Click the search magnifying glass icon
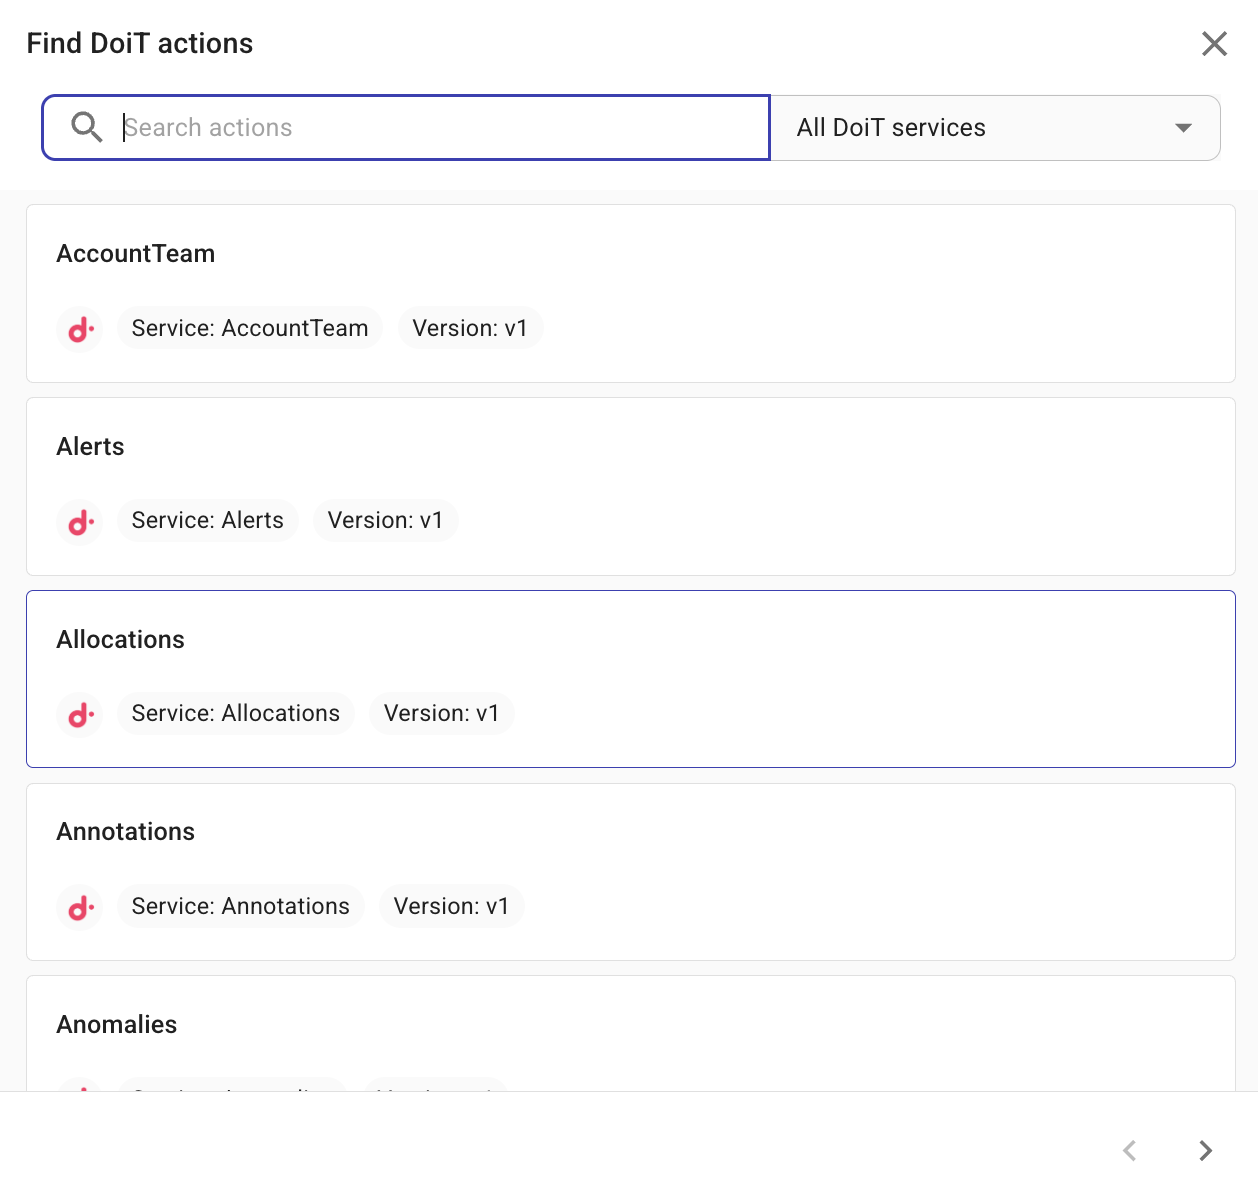The width and height of the screenshot is (1258, 1200). [x=86, y=127]
